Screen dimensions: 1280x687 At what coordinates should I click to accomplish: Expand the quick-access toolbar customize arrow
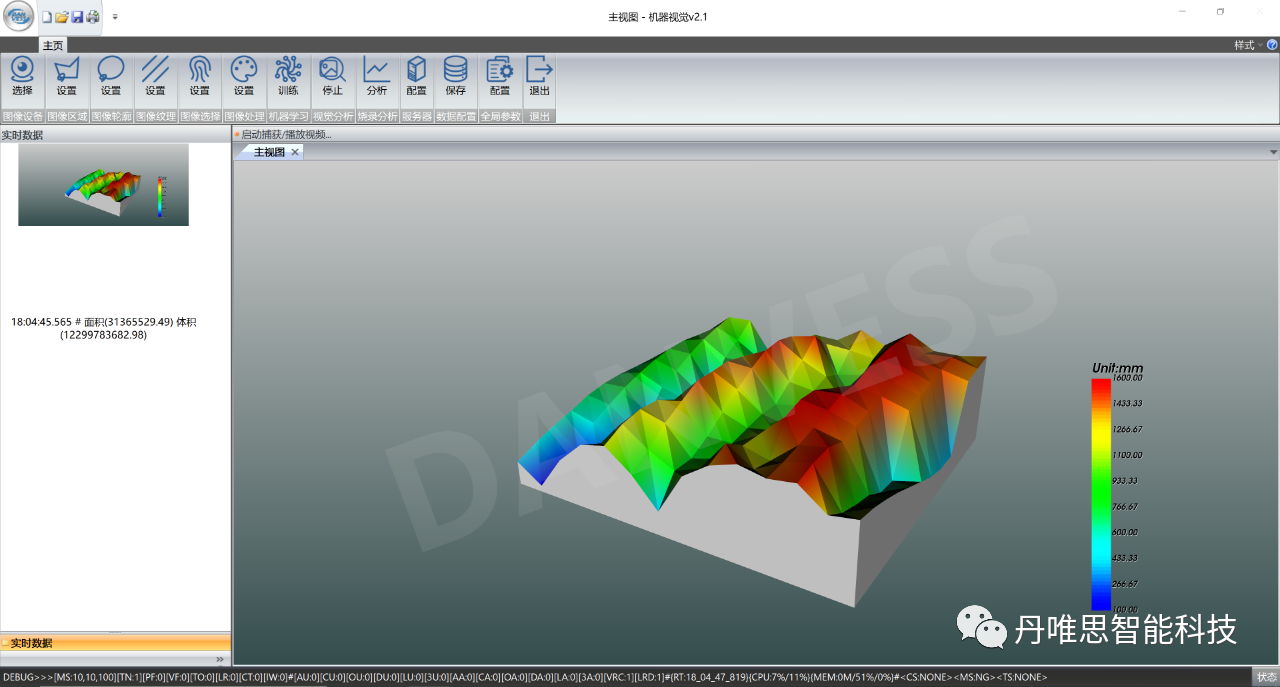[x=115, y=17]
